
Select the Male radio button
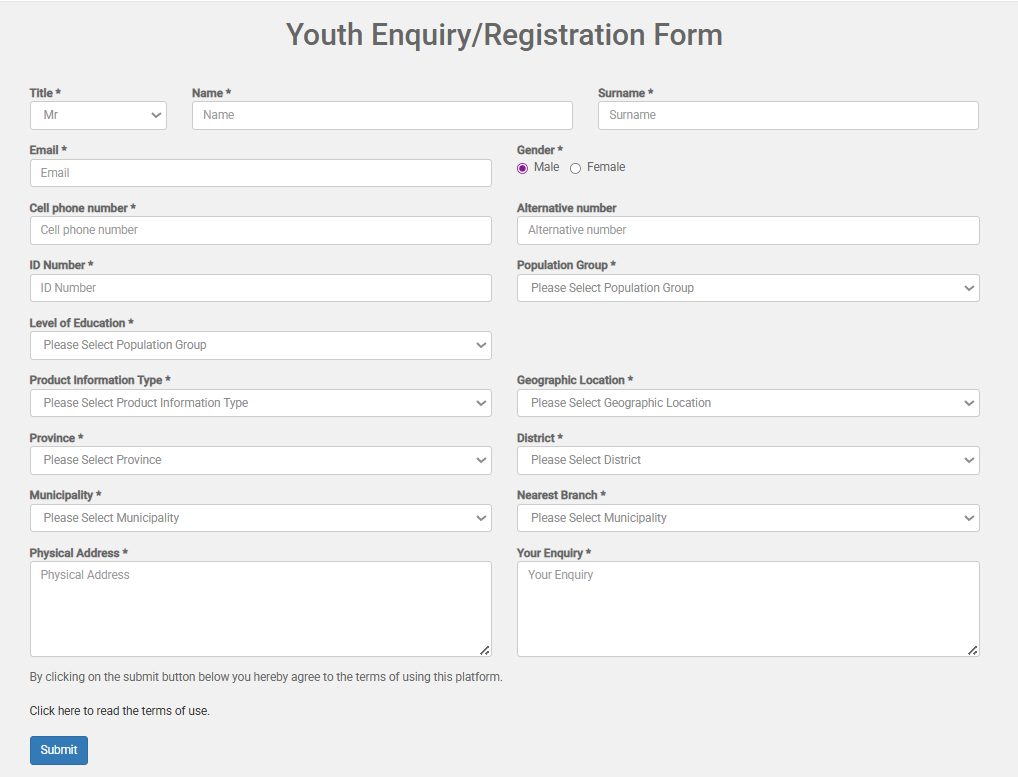pyautogui.click(x=522, y=168)
